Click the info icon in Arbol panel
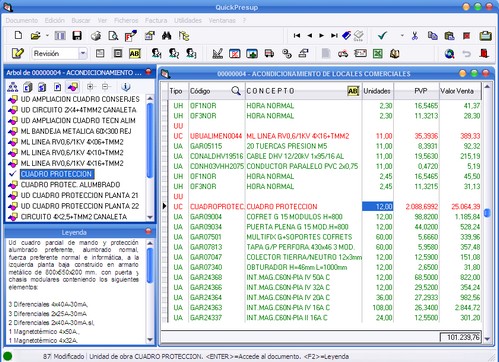499x362 pixels. (x=126, y=87)
